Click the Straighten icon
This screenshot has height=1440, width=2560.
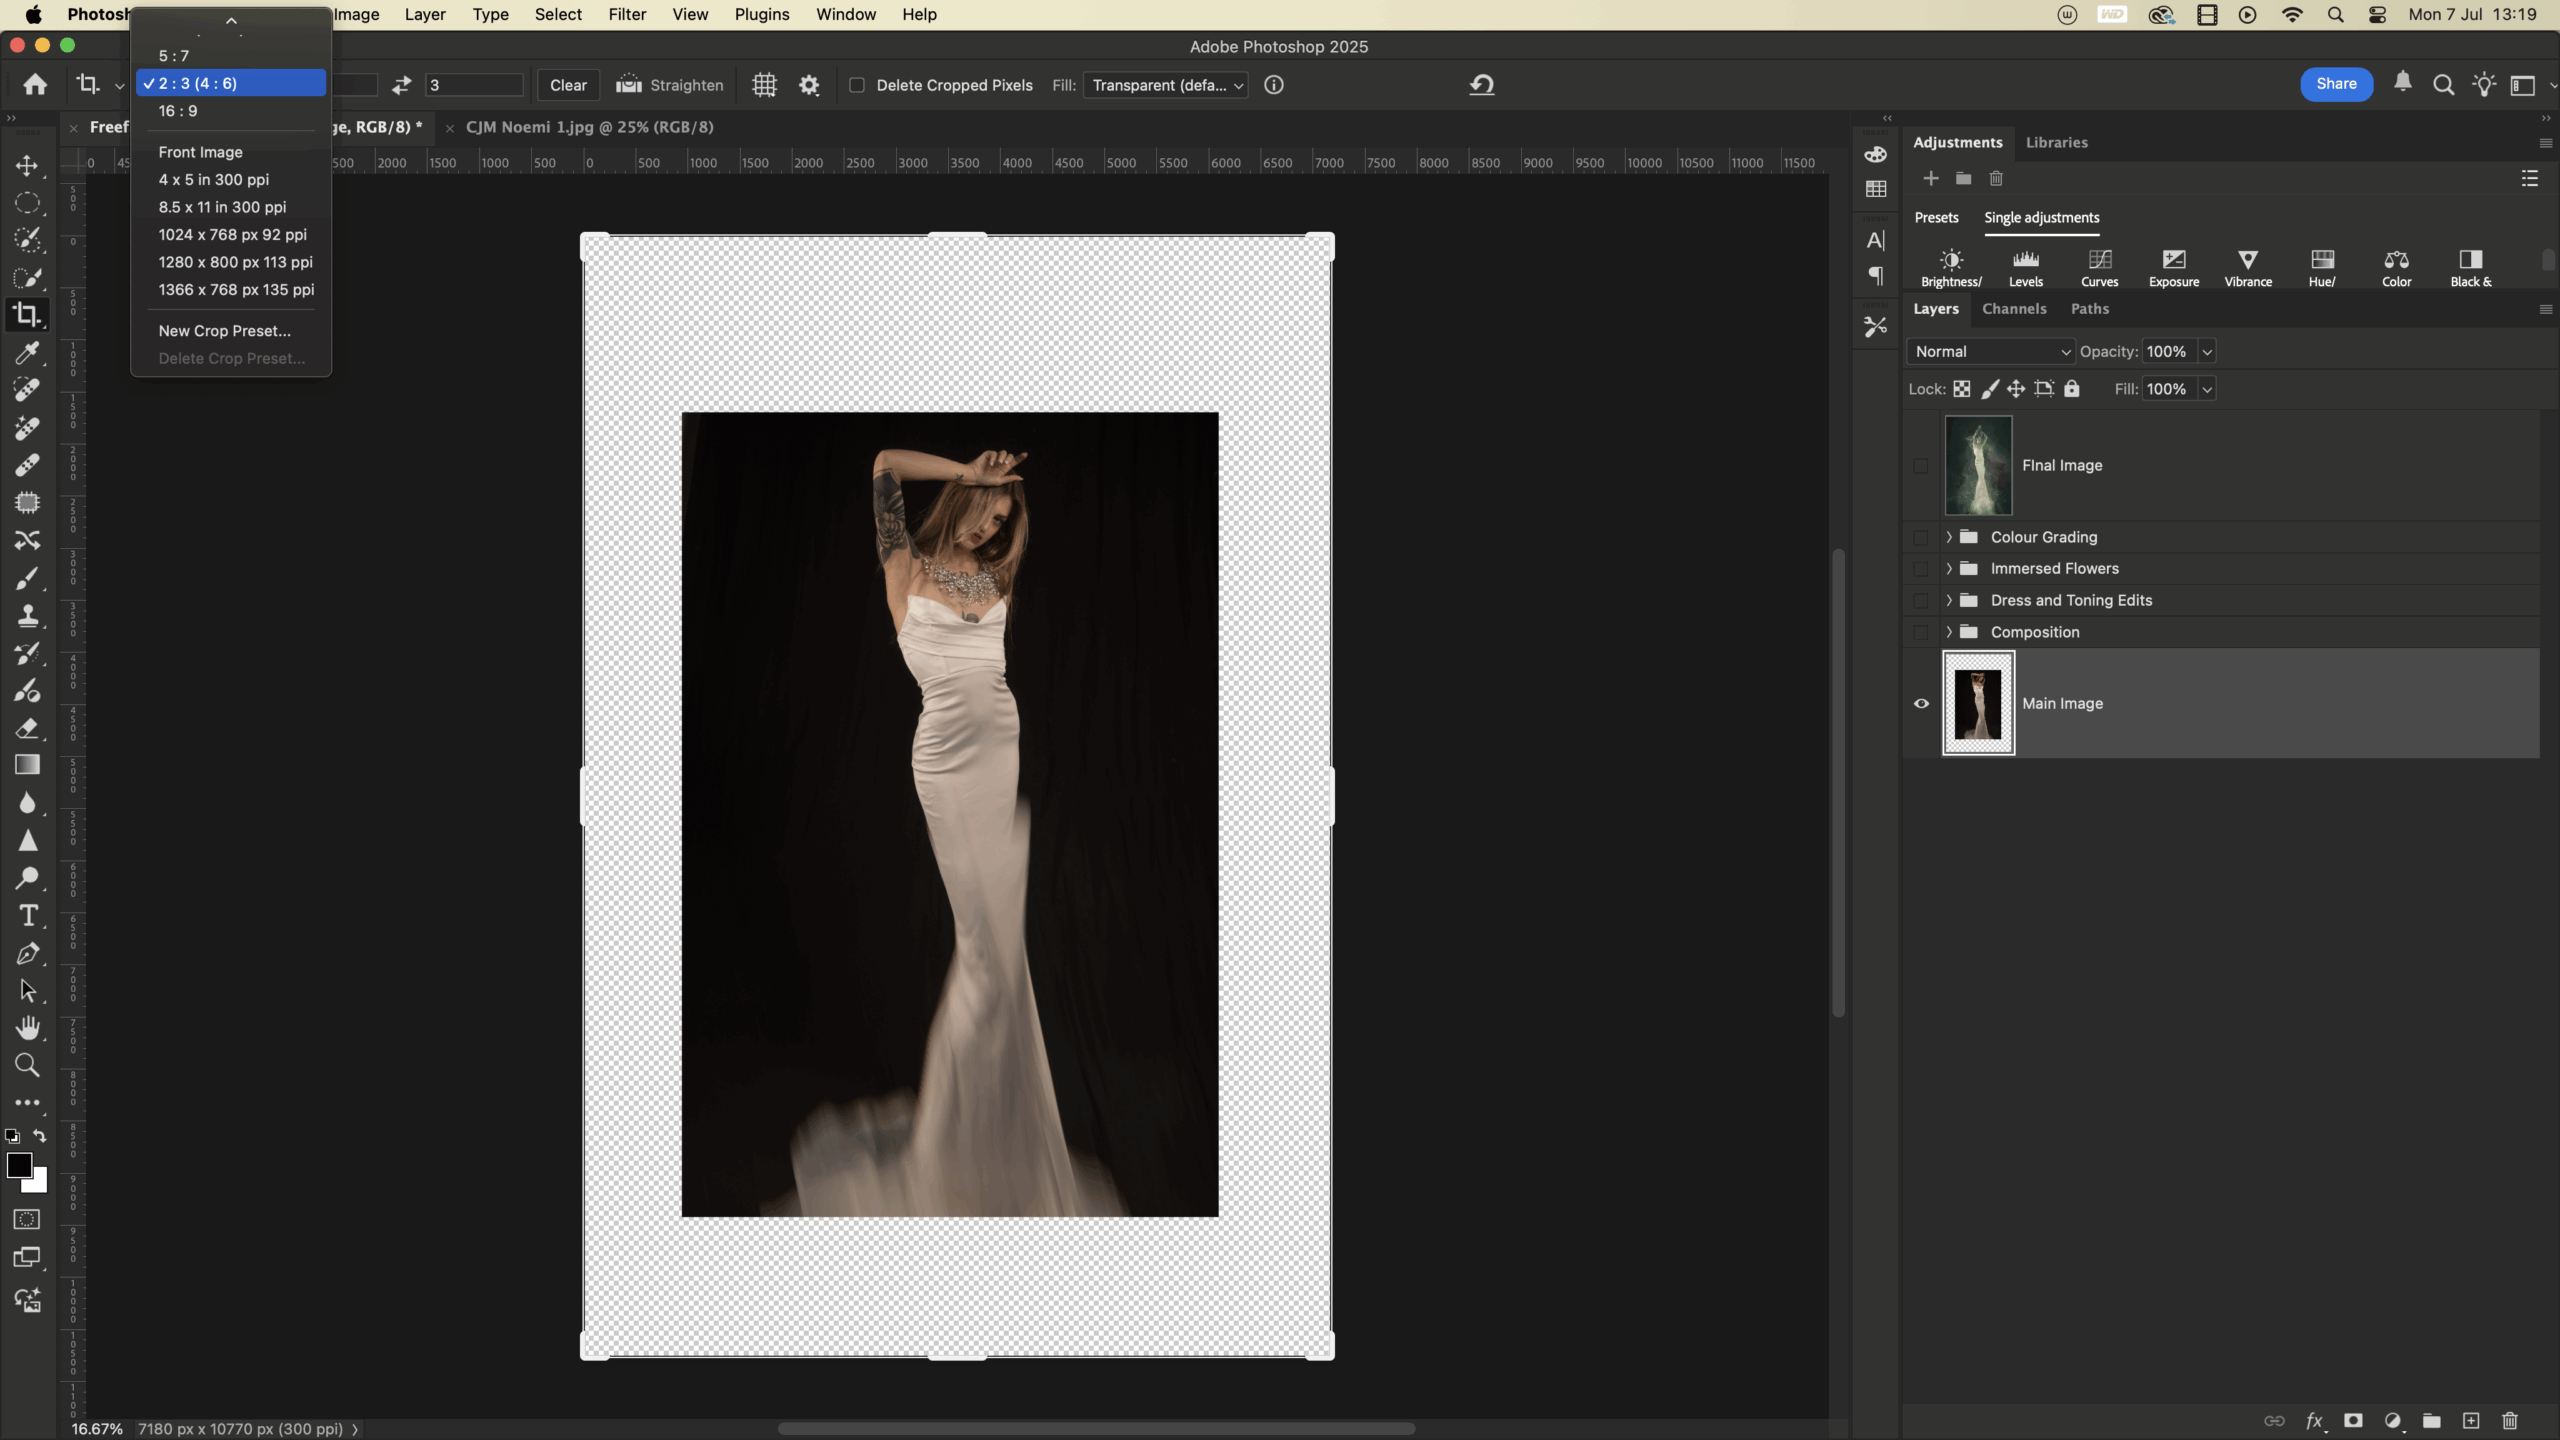tap(628, 85)
